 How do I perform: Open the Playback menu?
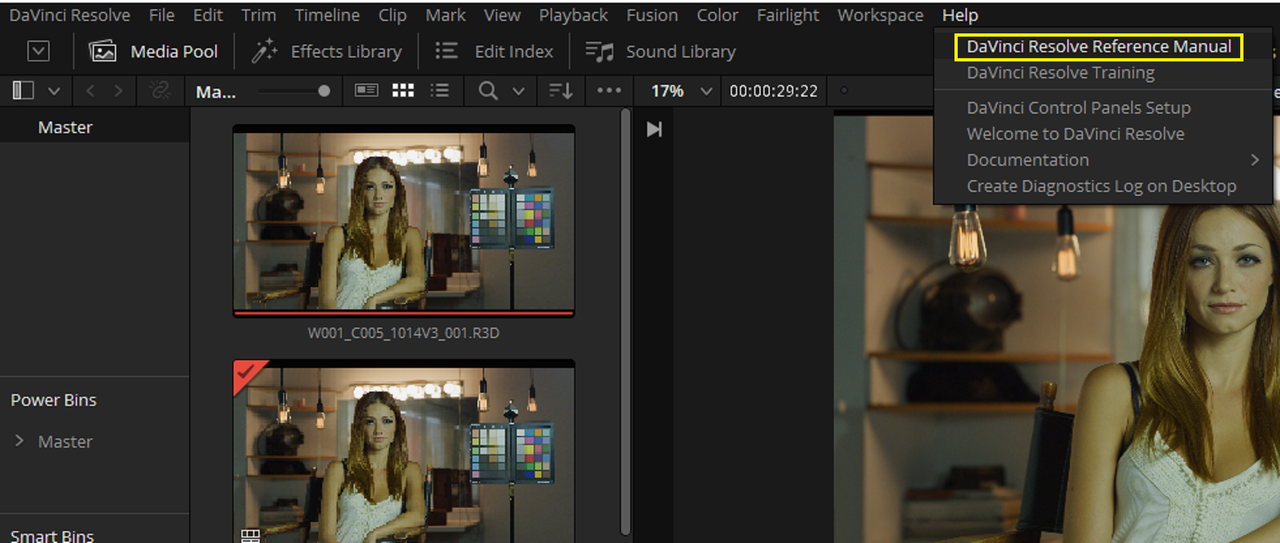[573, 15]
